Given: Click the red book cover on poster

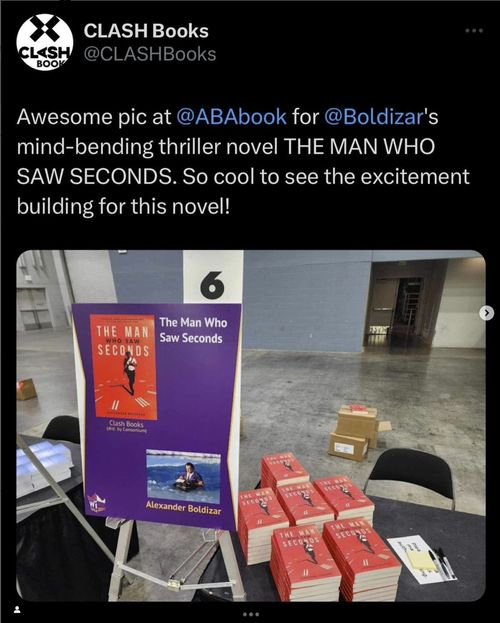Looking at the screenshot, I should [123, 367].
